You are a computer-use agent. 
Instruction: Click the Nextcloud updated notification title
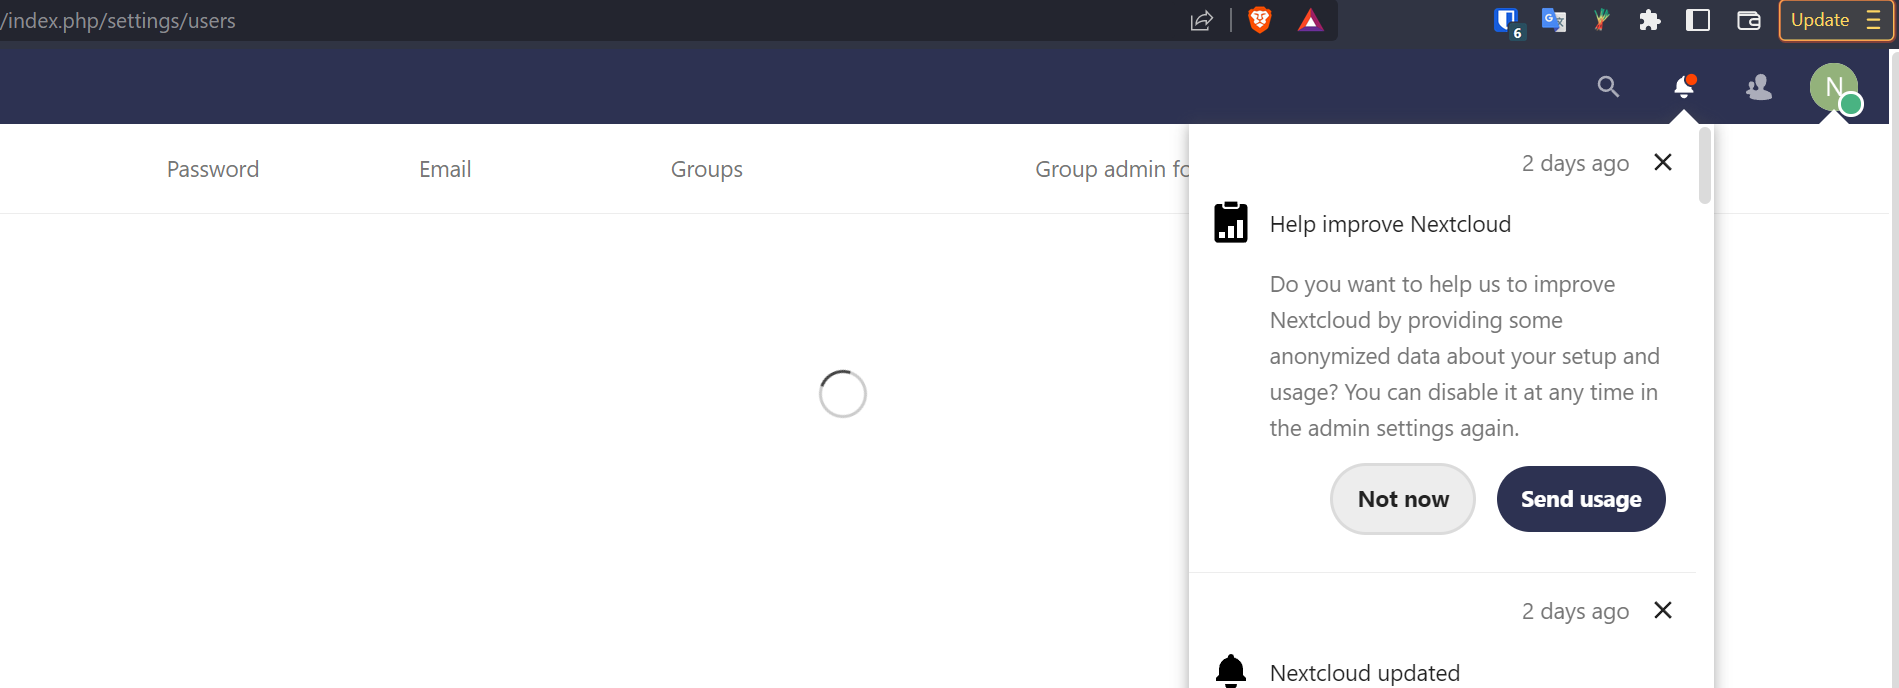click(1365, 673)
